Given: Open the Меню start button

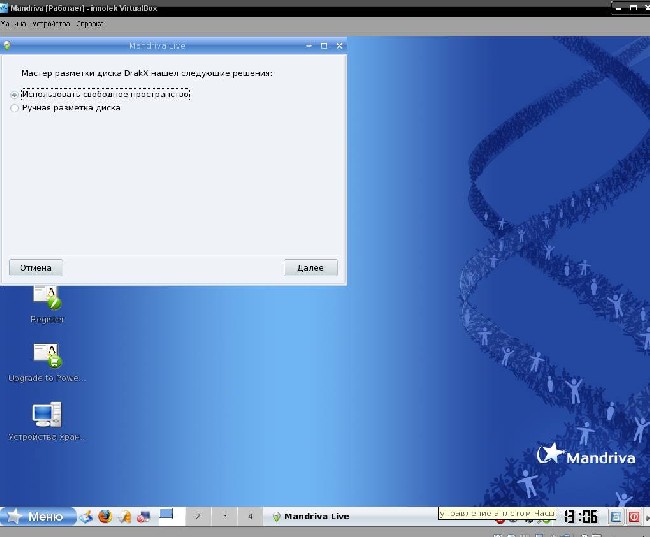Looking at the screenshot, I should coord(38,516).
